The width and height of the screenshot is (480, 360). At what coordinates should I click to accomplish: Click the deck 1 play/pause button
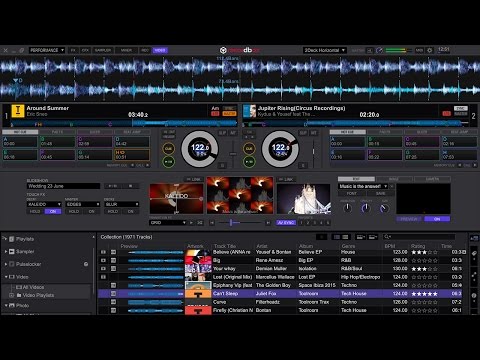click(x=169, y=162)
